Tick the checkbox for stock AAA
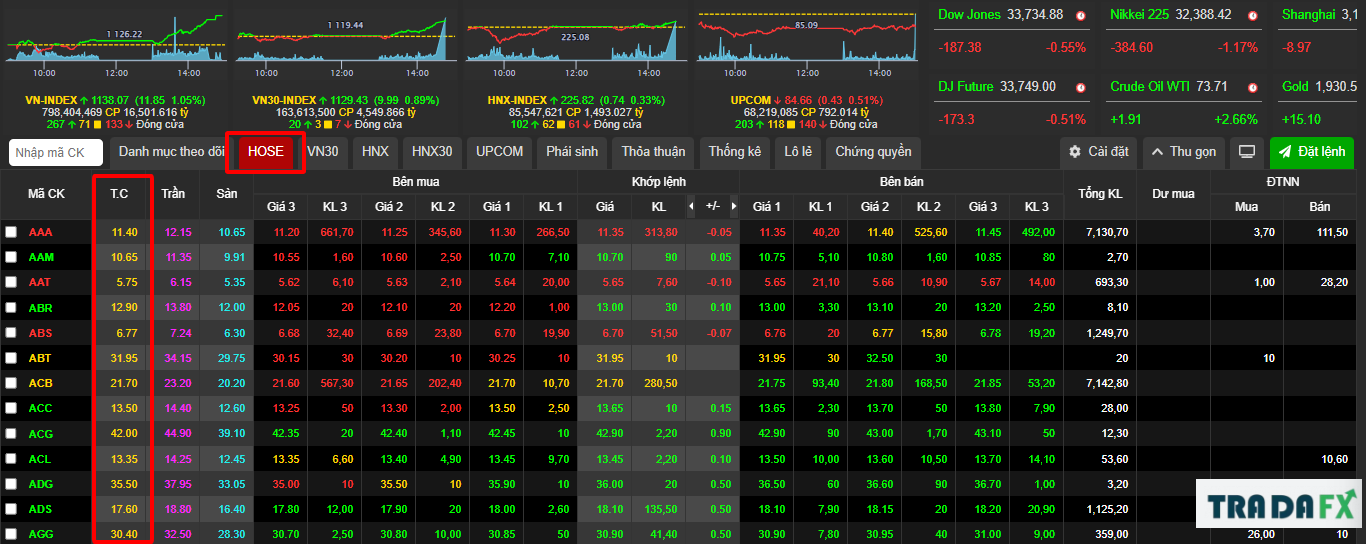Viewport: 1366px width, 544px height. click(11, 232)
